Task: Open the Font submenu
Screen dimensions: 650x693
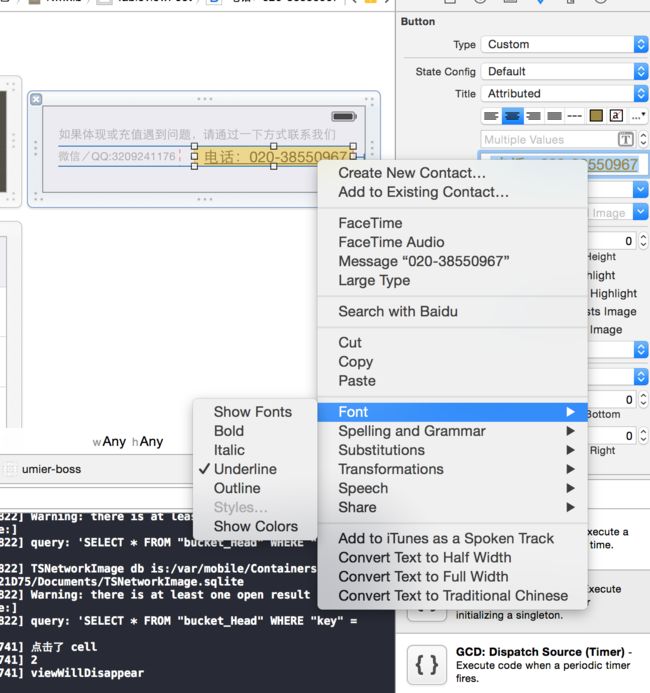Action: click(x=452, y=411)
